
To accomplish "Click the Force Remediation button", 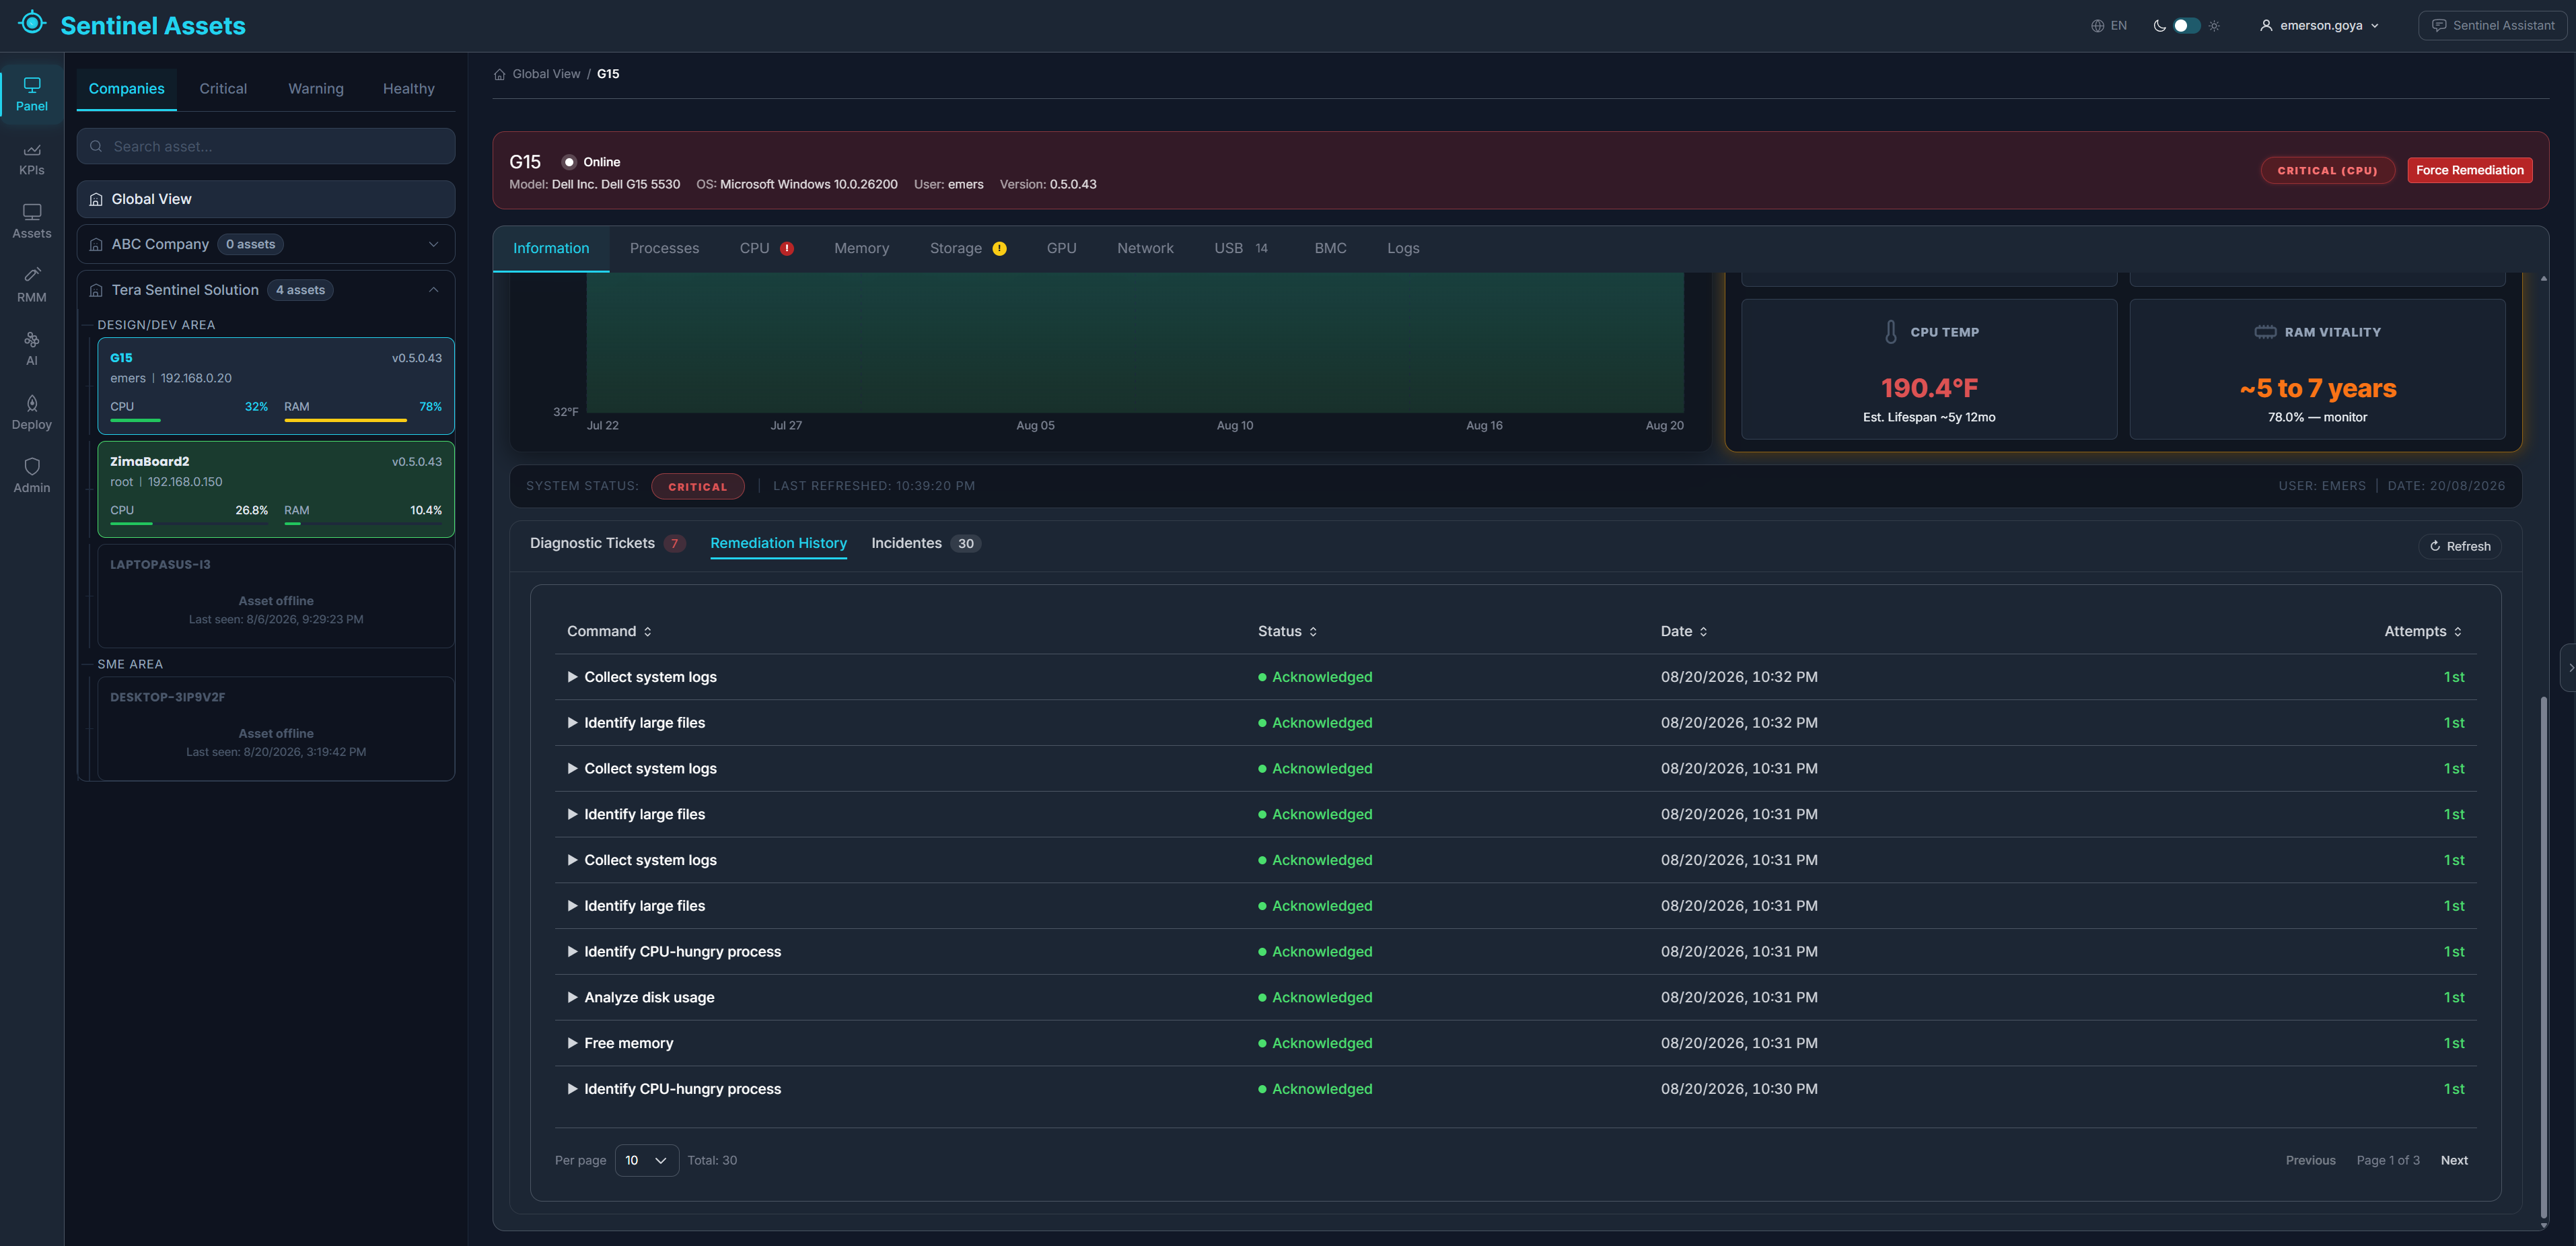I will click(x=2469, y=170).
